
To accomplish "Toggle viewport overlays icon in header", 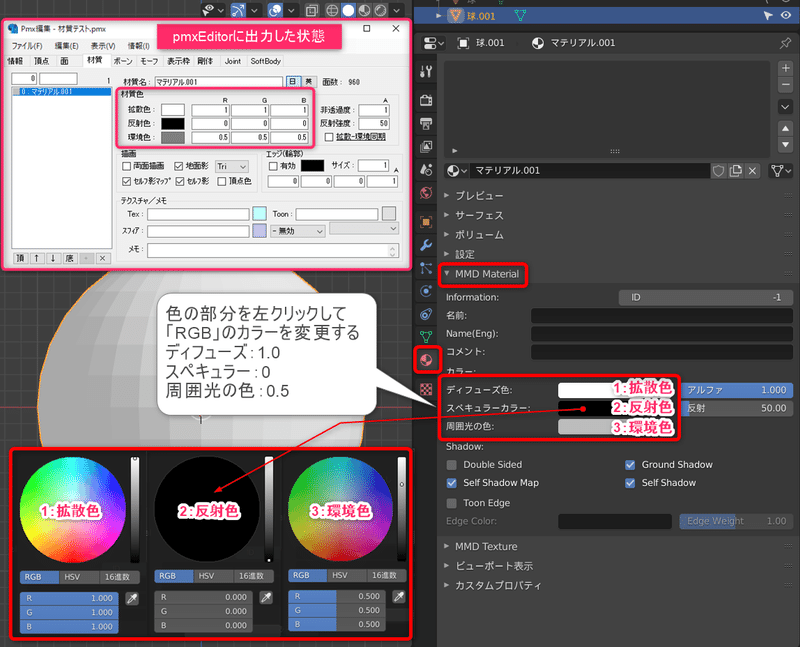I will [274, 10].
